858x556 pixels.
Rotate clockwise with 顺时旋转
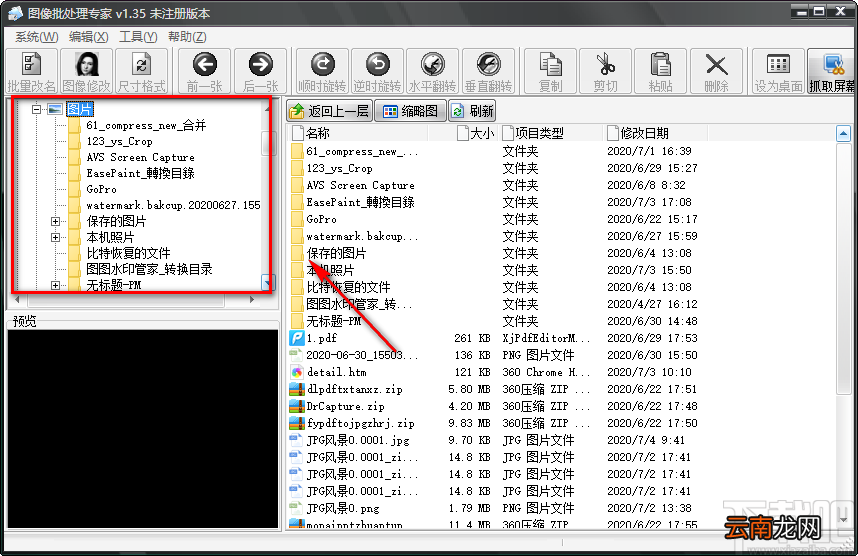coord(322,71)
